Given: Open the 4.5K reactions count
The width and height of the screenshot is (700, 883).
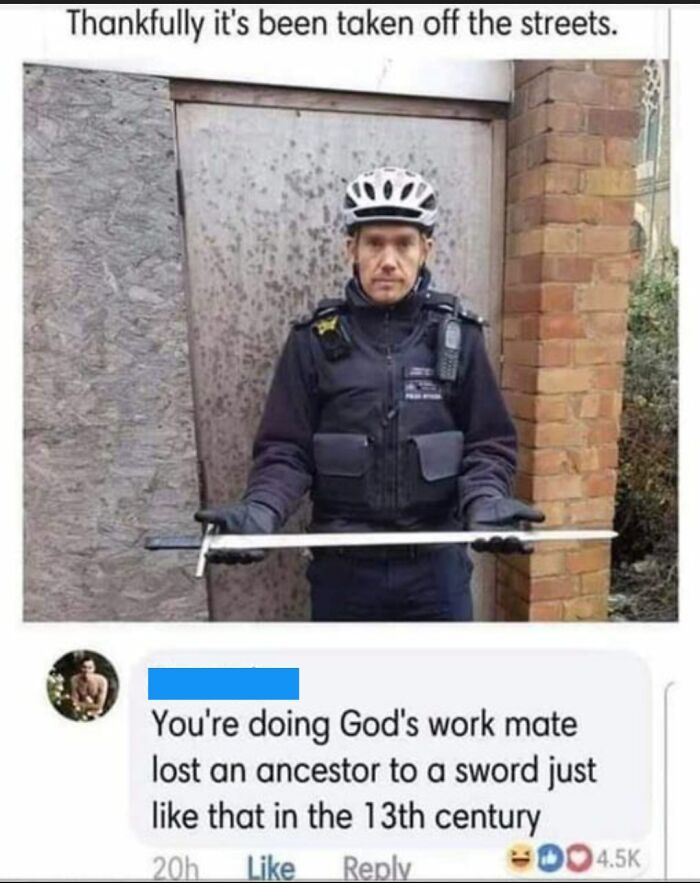Looking at the screenshot, I should pos(617,860).
